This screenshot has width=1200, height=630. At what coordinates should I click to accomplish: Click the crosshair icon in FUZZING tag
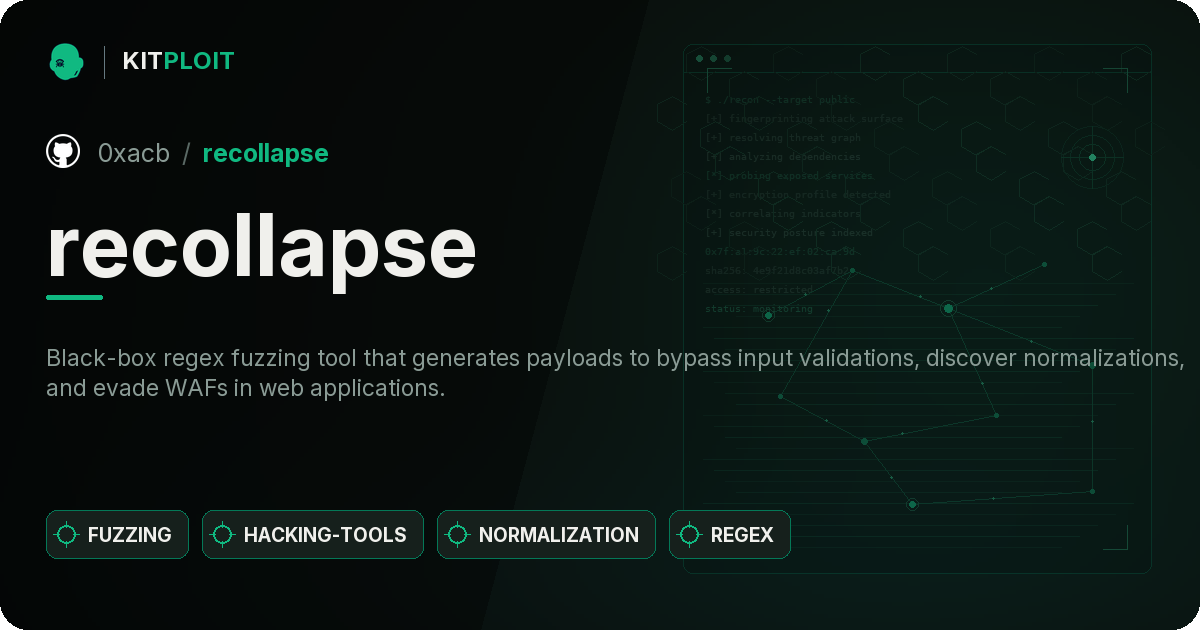(x=67, y=535)
